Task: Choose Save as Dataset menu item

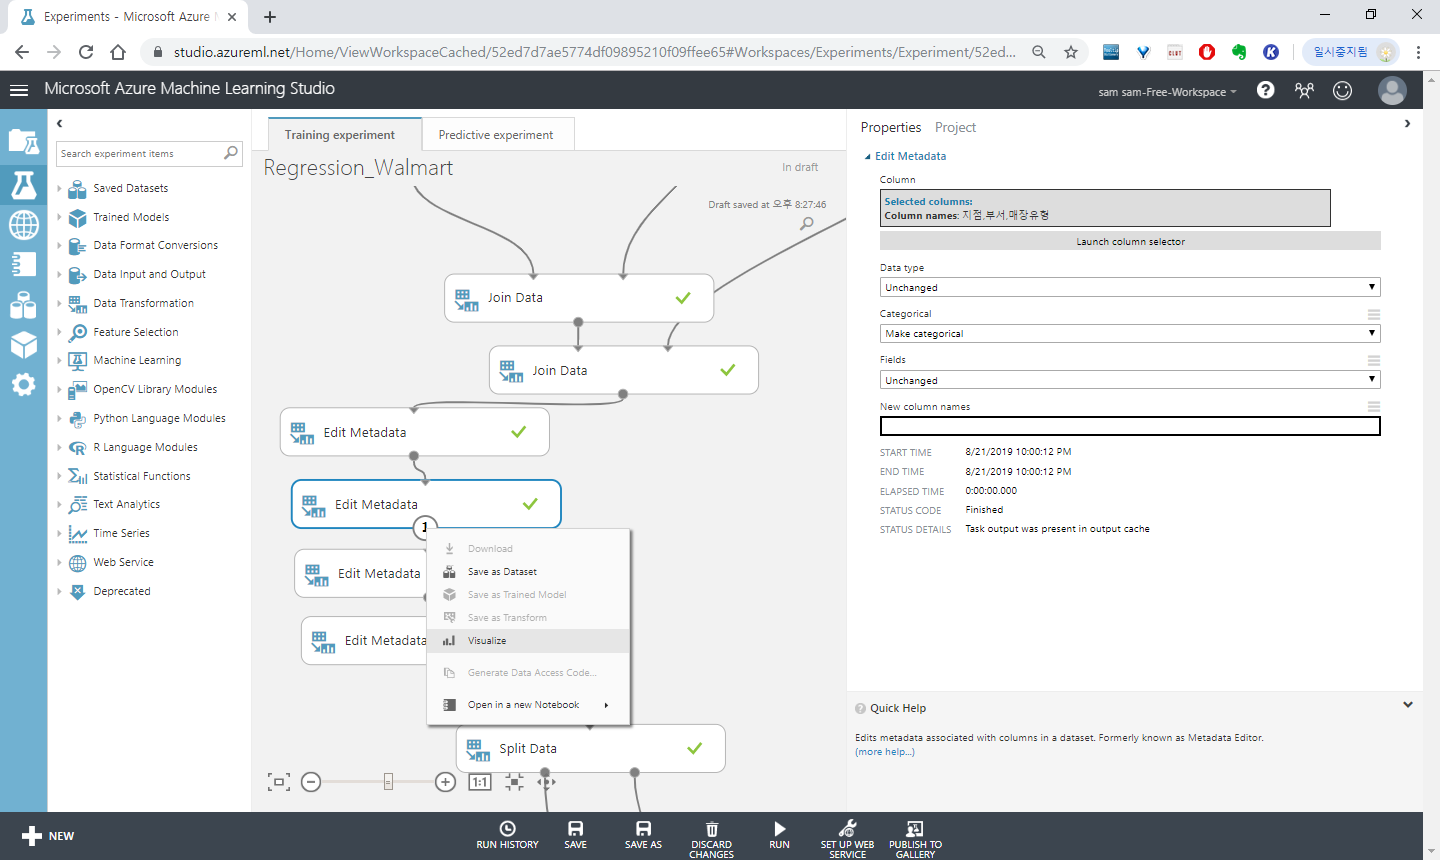Action: coord(529,572)
